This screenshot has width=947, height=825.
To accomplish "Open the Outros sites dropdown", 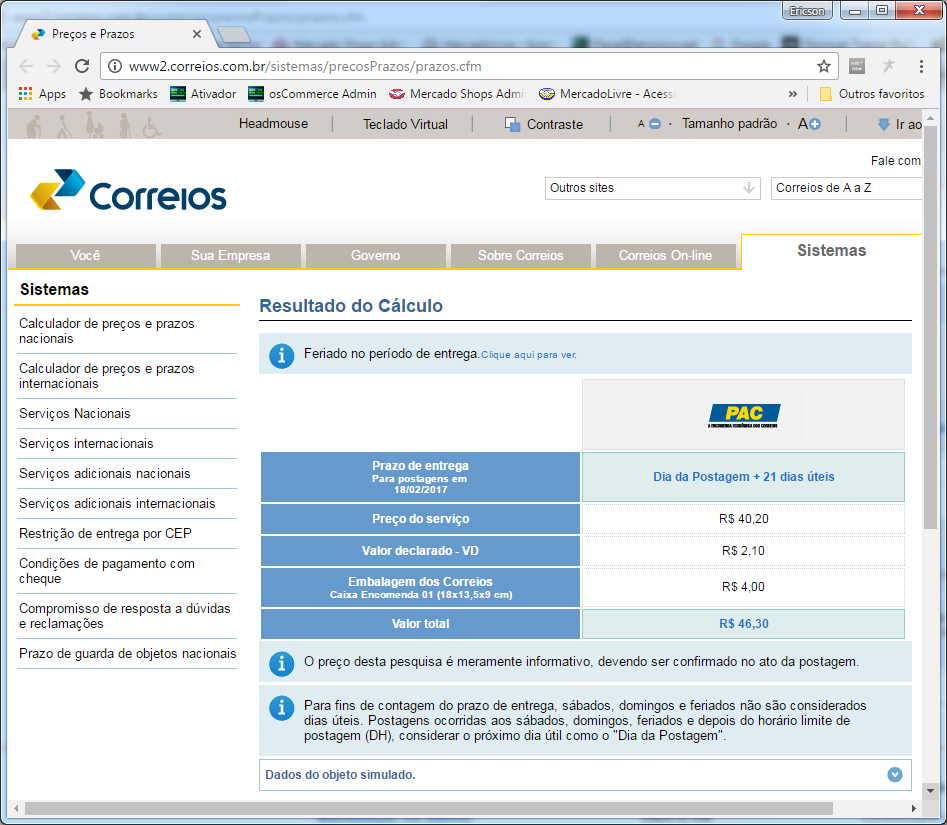I will pos(652,188).
